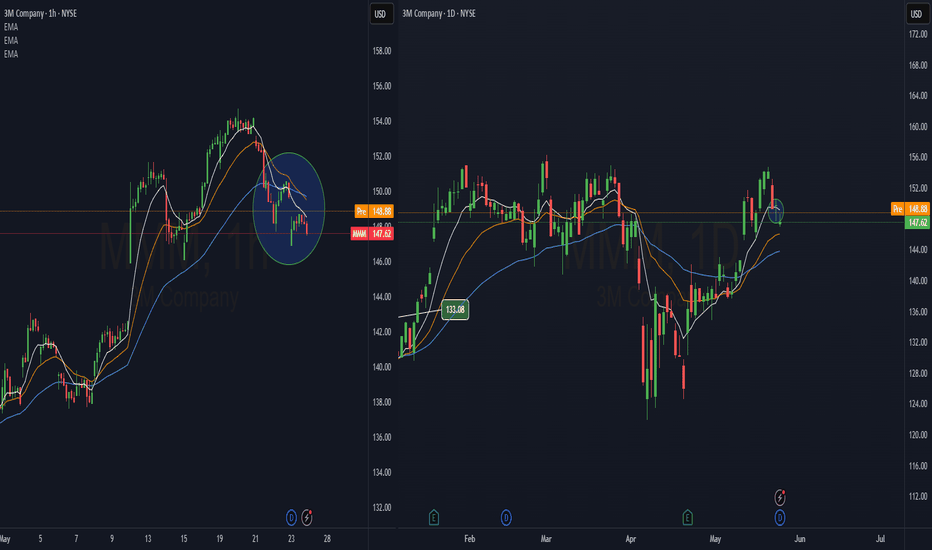Image resolution: width=932 pixels, height=550 pixels.
Task: Open the dividend D icon between Feb and Mar
Action: pyautogui.click(x=506, y=518)
